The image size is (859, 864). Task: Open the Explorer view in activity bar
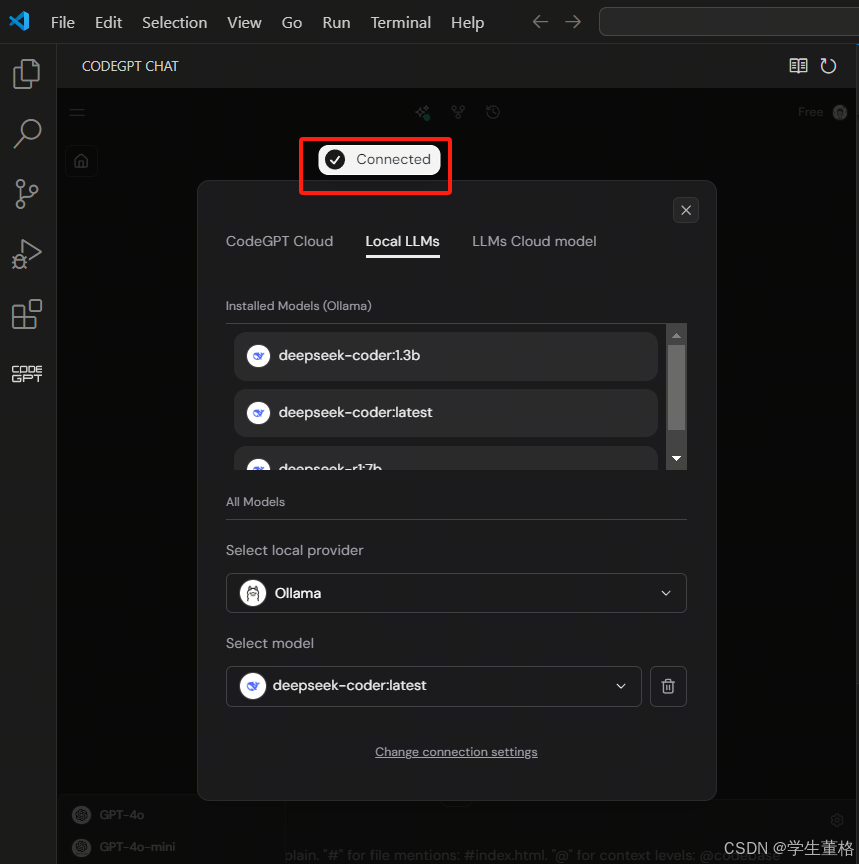point(26,73)
